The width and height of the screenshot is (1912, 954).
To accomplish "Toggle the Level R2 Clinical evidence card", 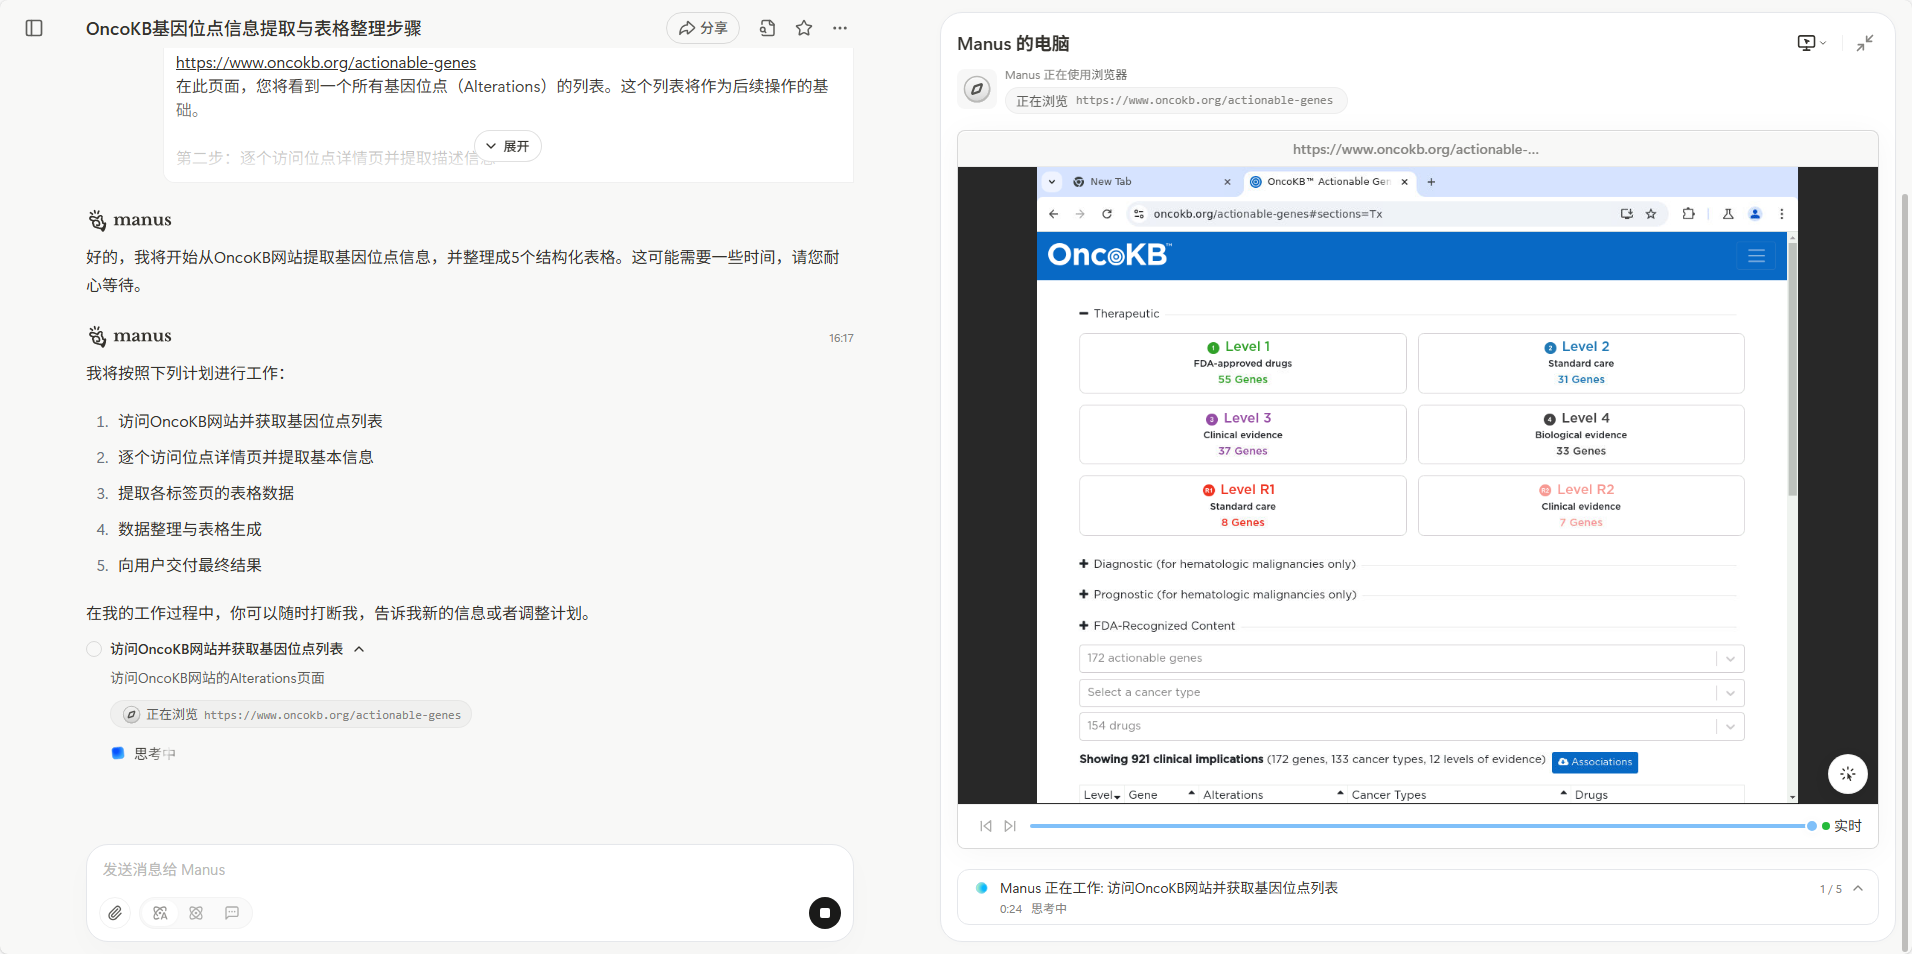I will pyautogui.click(x=1581, y=506).
